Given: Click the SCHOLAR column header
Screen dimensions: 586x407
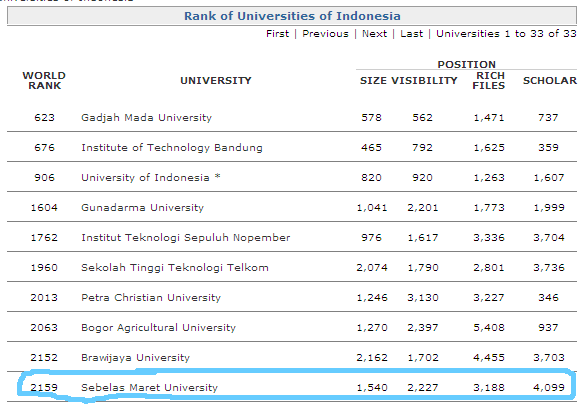Looking at the screenshot, I should pos(550,81).
